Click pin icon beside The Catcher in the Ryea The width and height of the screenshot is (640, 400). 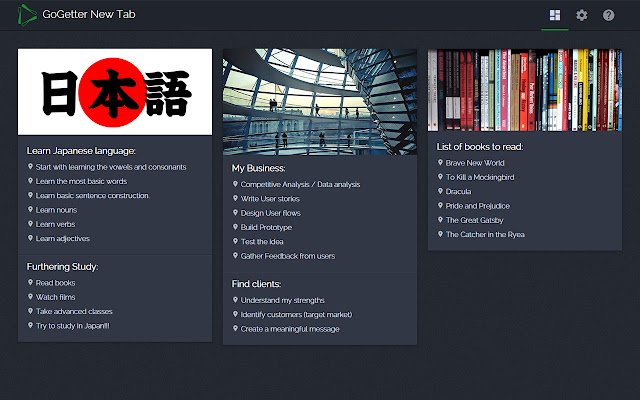tap(440, 234)
